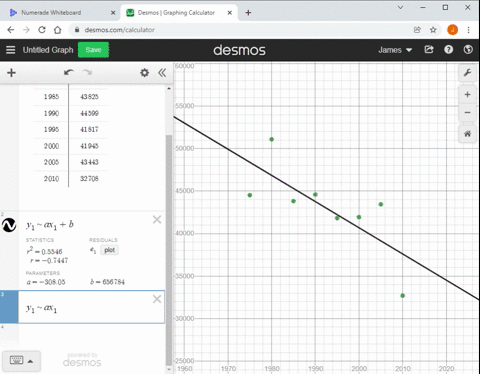Click the powered by desmos logo
Image resolution: width=480 pixels, height=374 pixels.
click(x=82, y=360)
